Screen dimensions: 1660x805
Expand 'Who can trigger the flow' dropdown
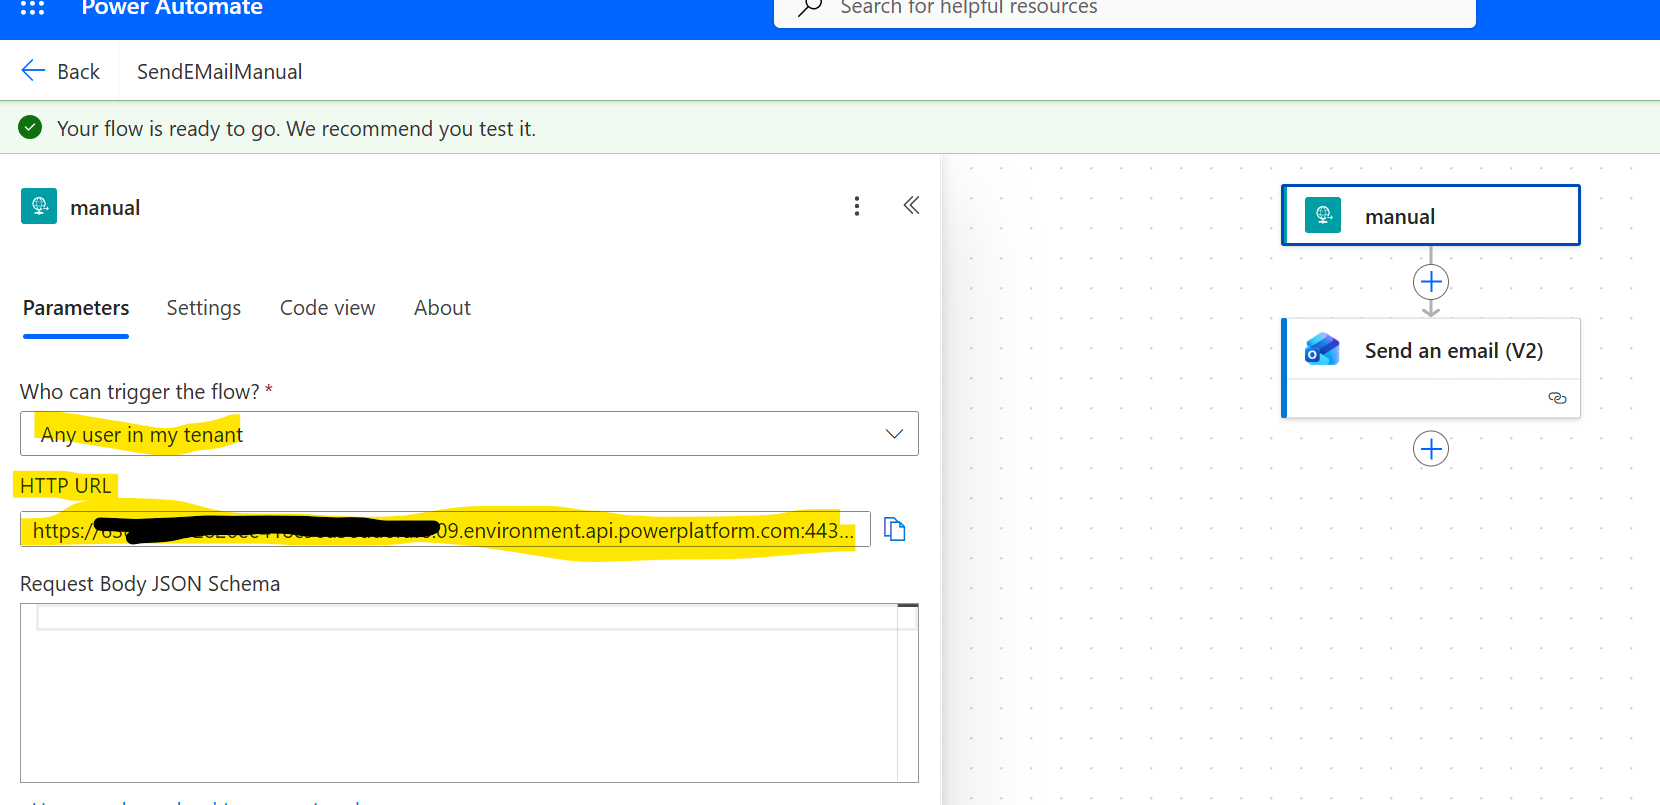click(x=893, y=434)
